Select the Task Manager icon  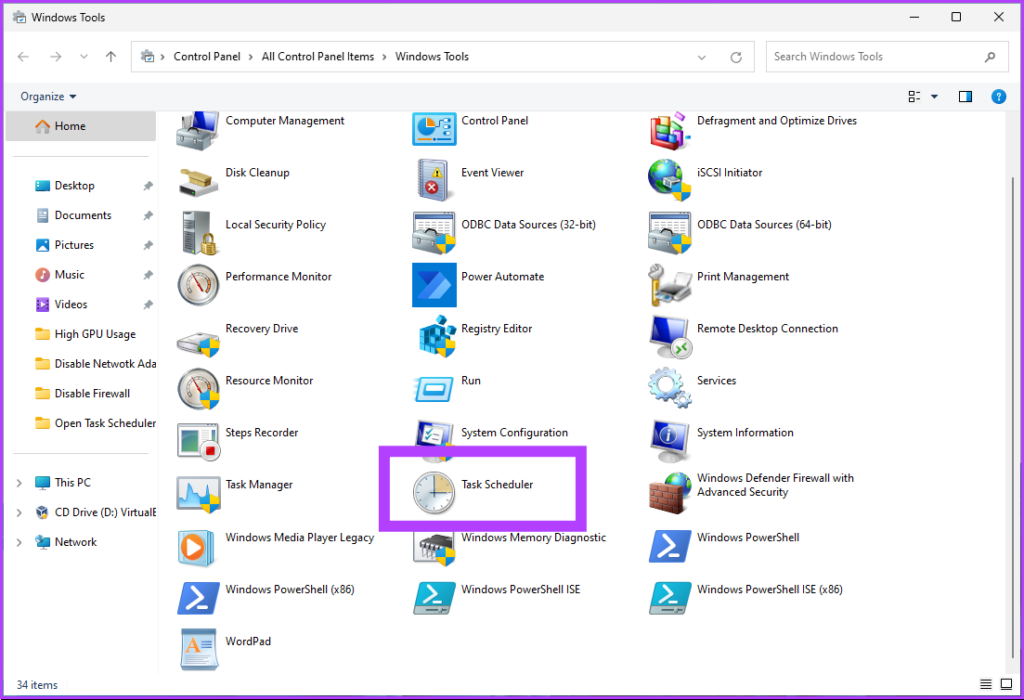pyautogui.click(x=198, y=493)
